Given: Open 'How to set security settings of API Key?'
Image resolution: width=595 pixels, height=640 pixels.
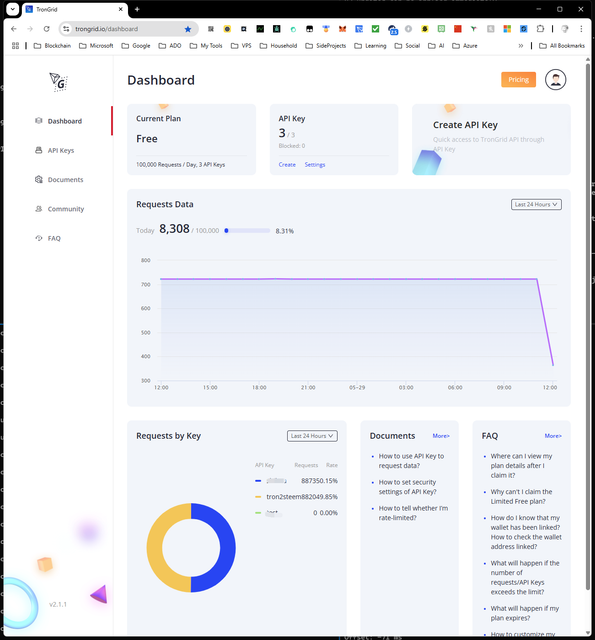Looking at the screenshot, I should click(408, 487).
